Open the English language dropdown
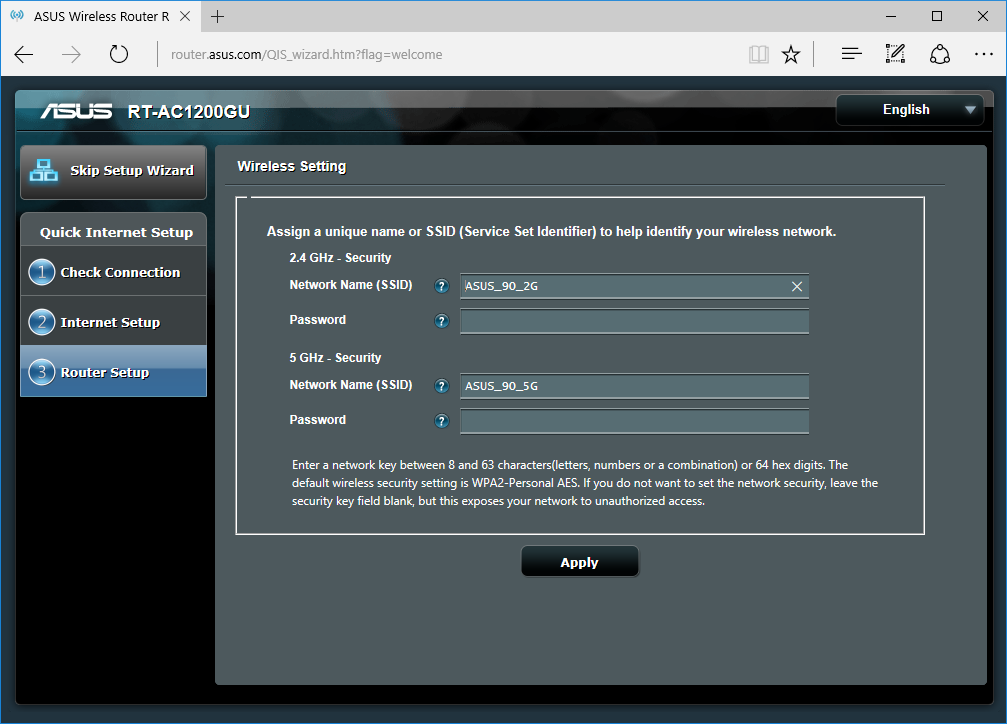 pyautogui.click(x=909, y=110)
